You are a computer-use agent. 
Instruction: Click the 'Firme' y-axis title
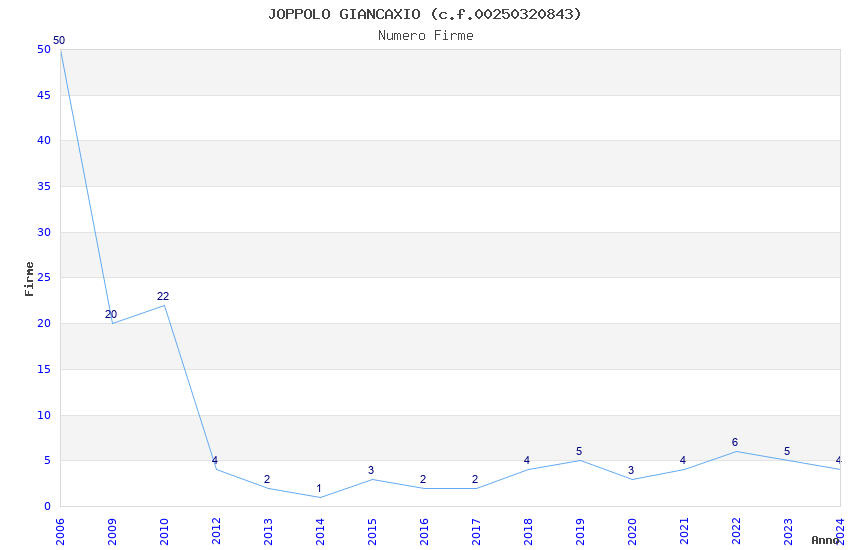pos(30,278)
